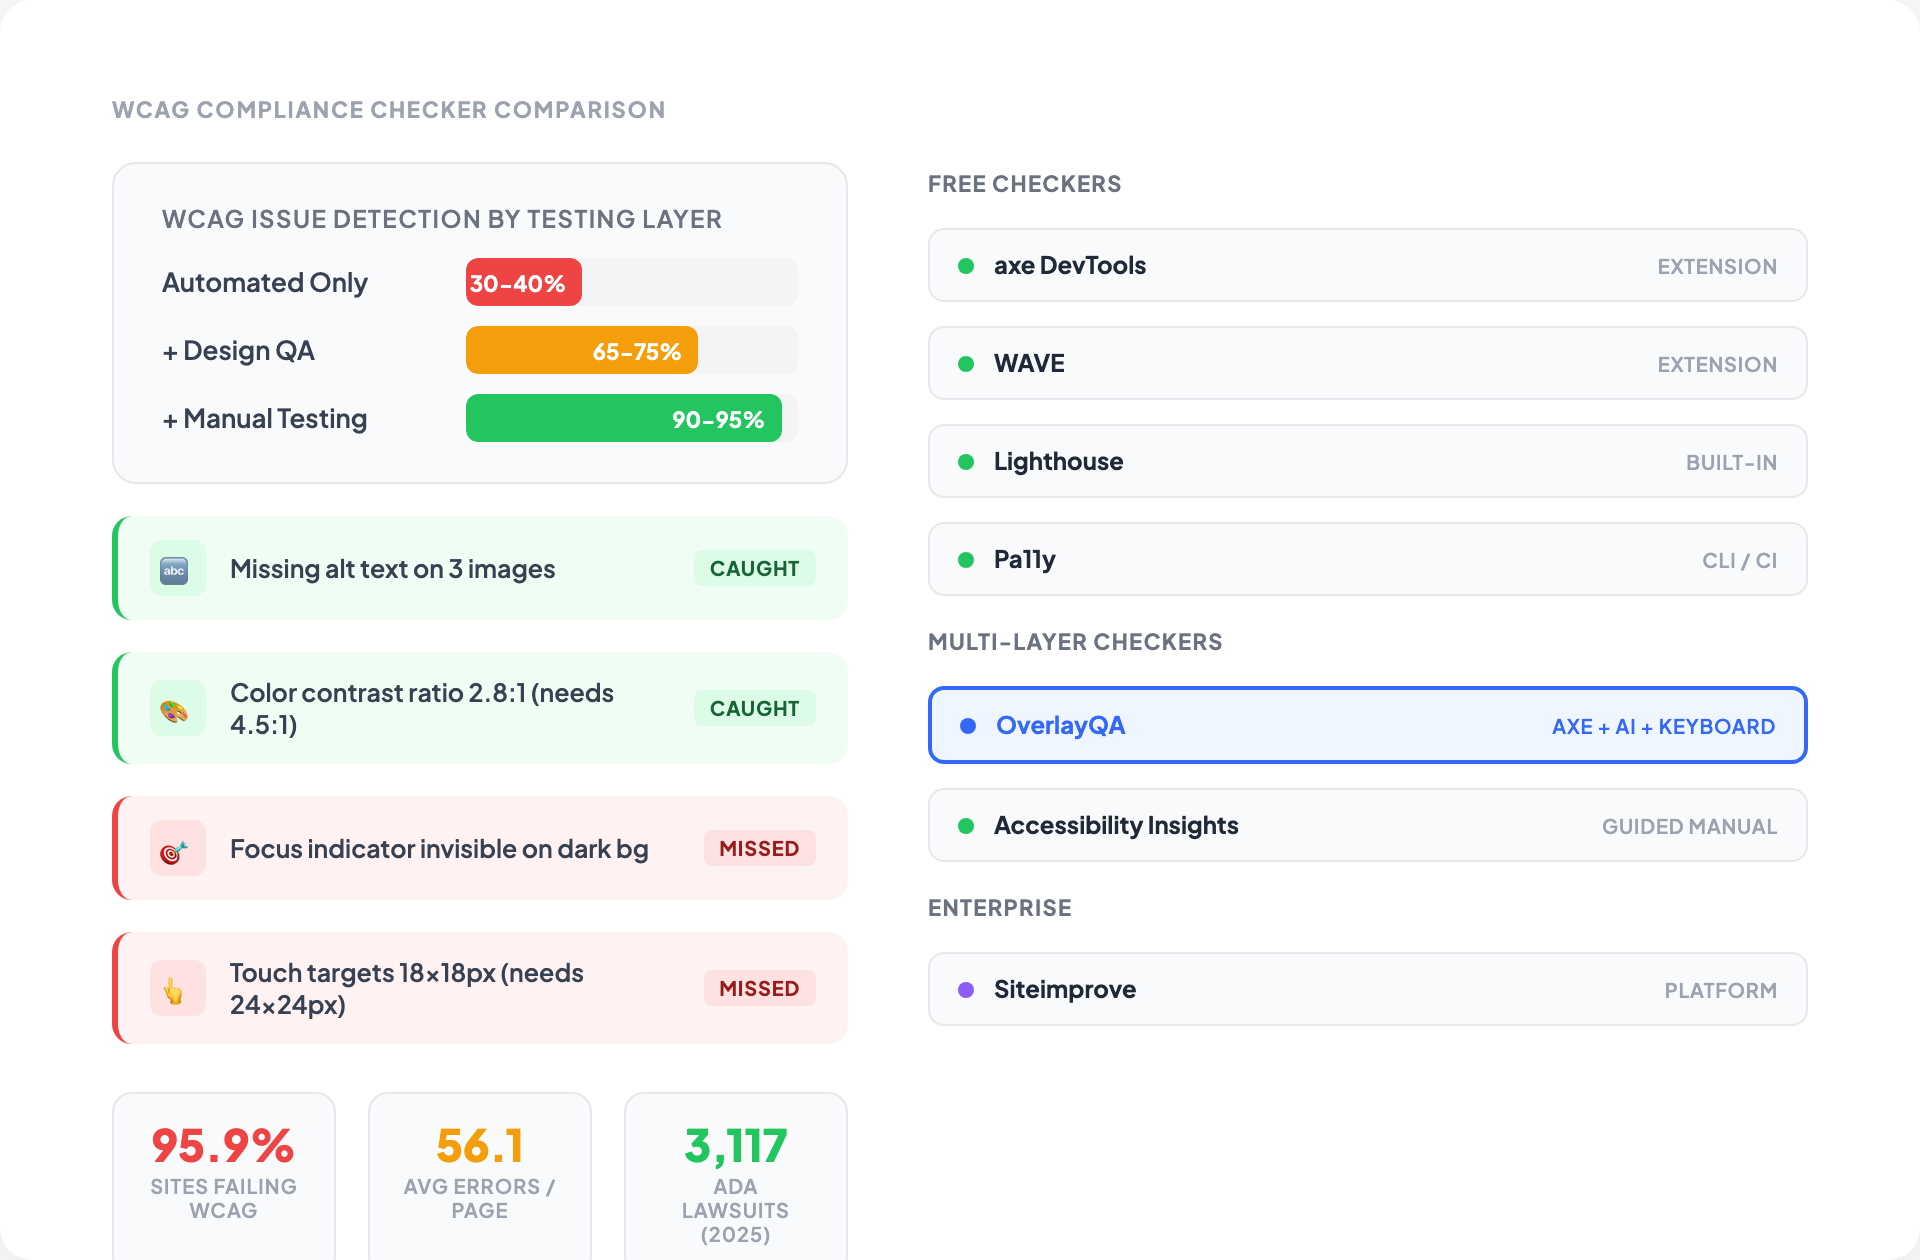This screenshot has height=1260, width=1920.
Task: Click the 3,117 ADA Lawsuits stat card
Action: pyautogui.click(x=736, y=1176)
